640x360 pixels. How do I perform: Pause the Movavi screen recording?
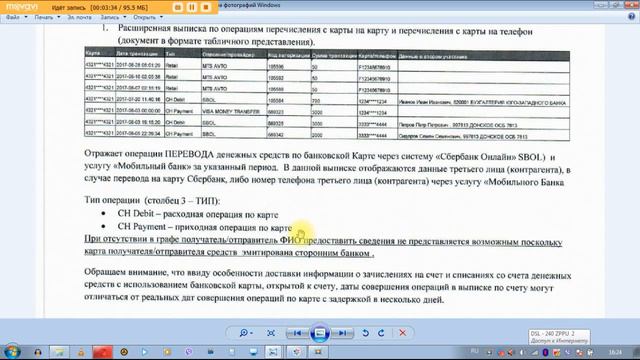click(192, 7)
